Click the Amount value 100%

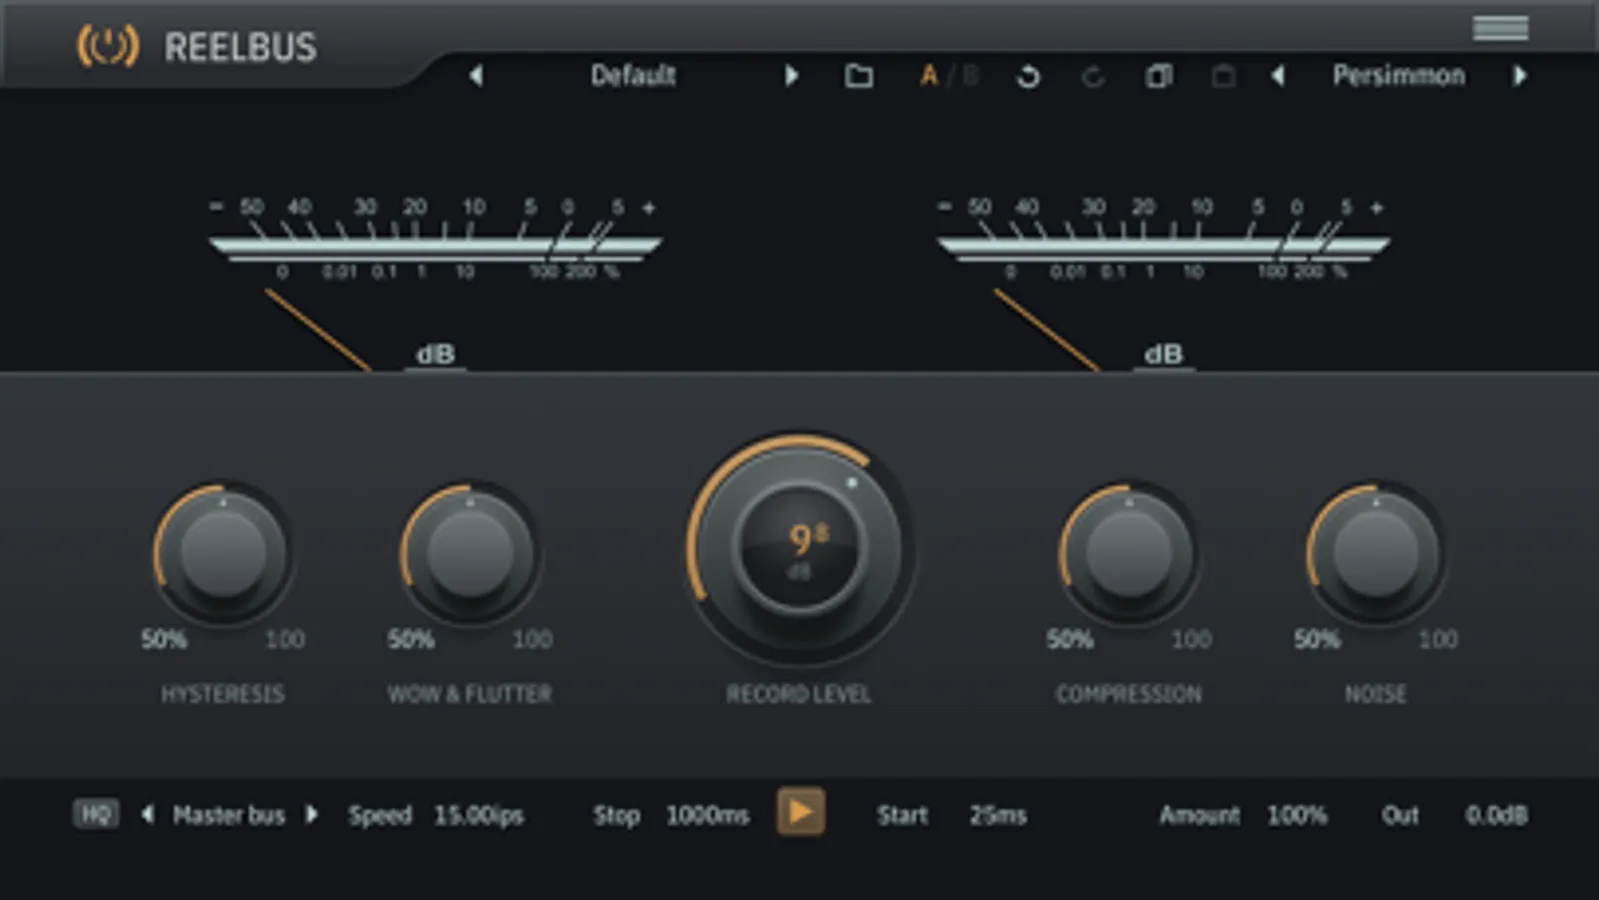[x=1297, y=815]
